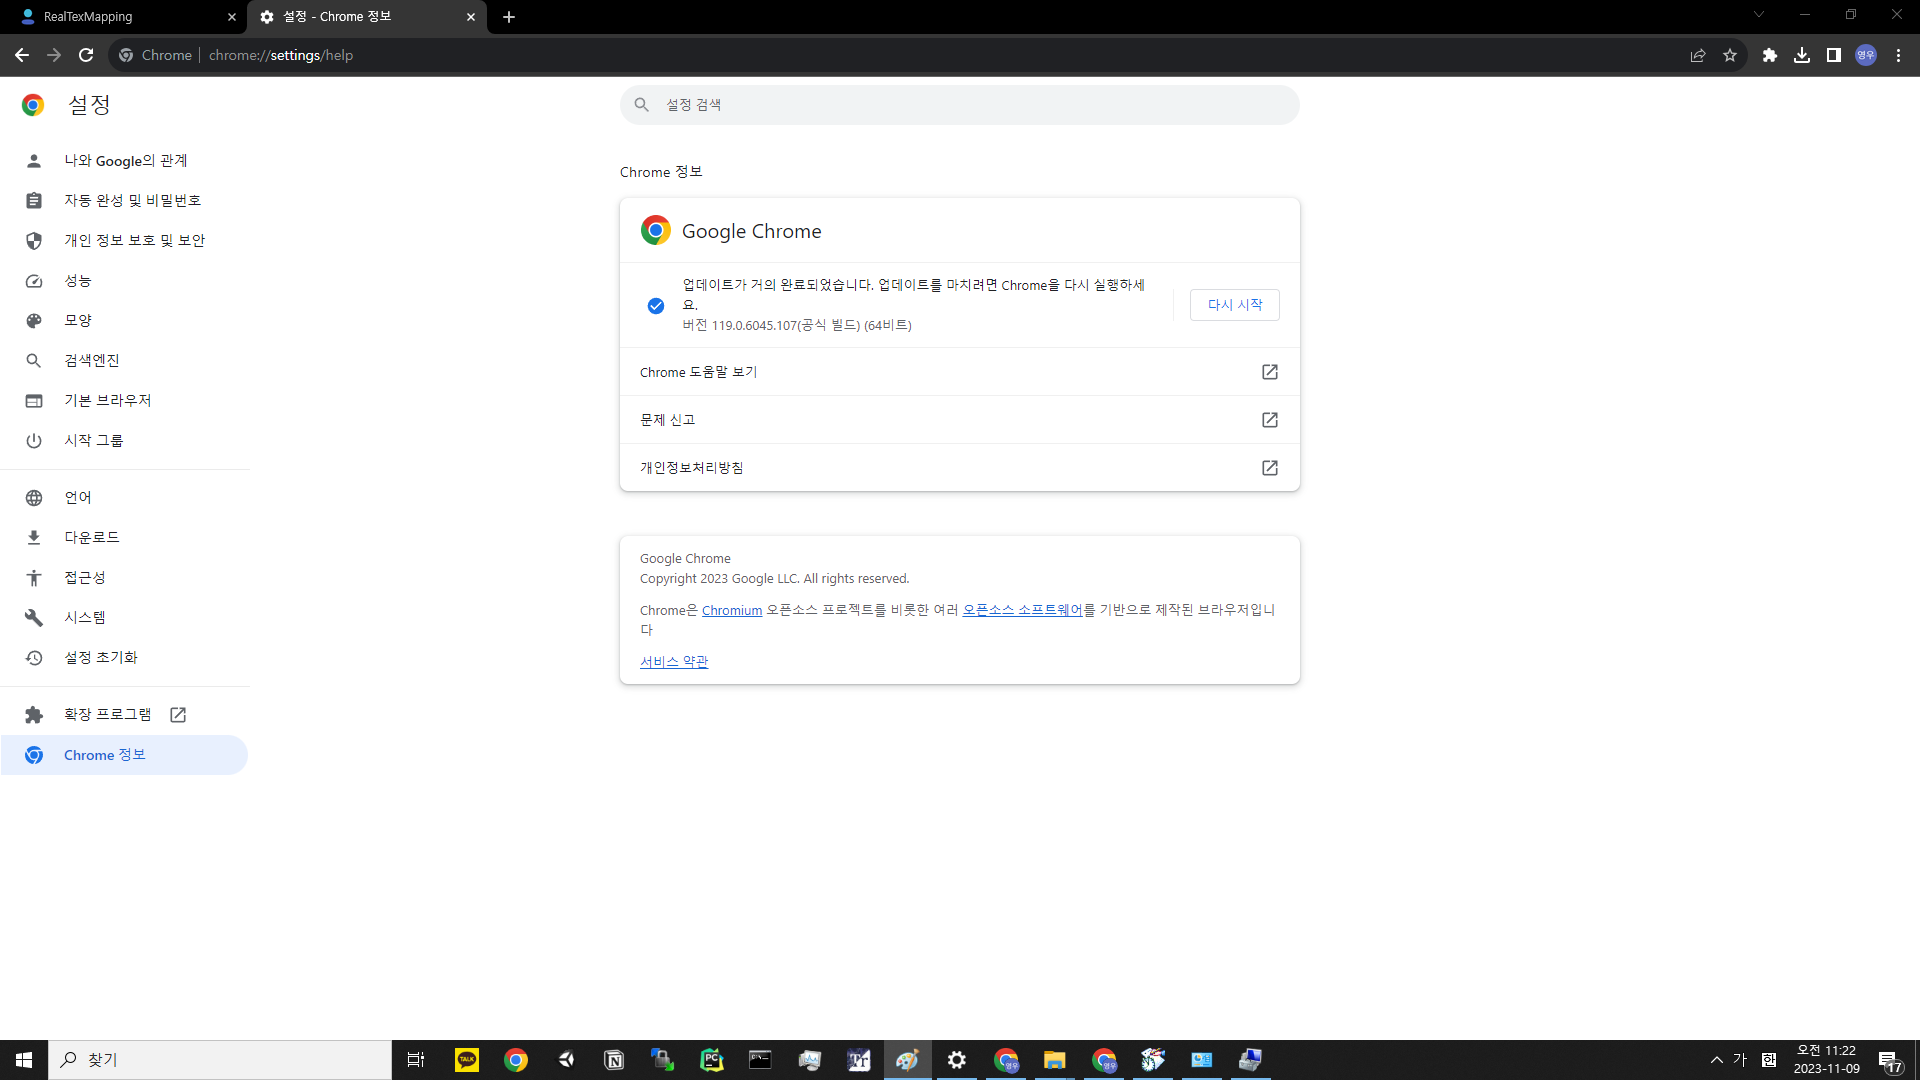Show hidden system tray icons chevron
Image resolution: width=1920 pixels, height=1080 pixels.
click(x=1716, y=1060)
